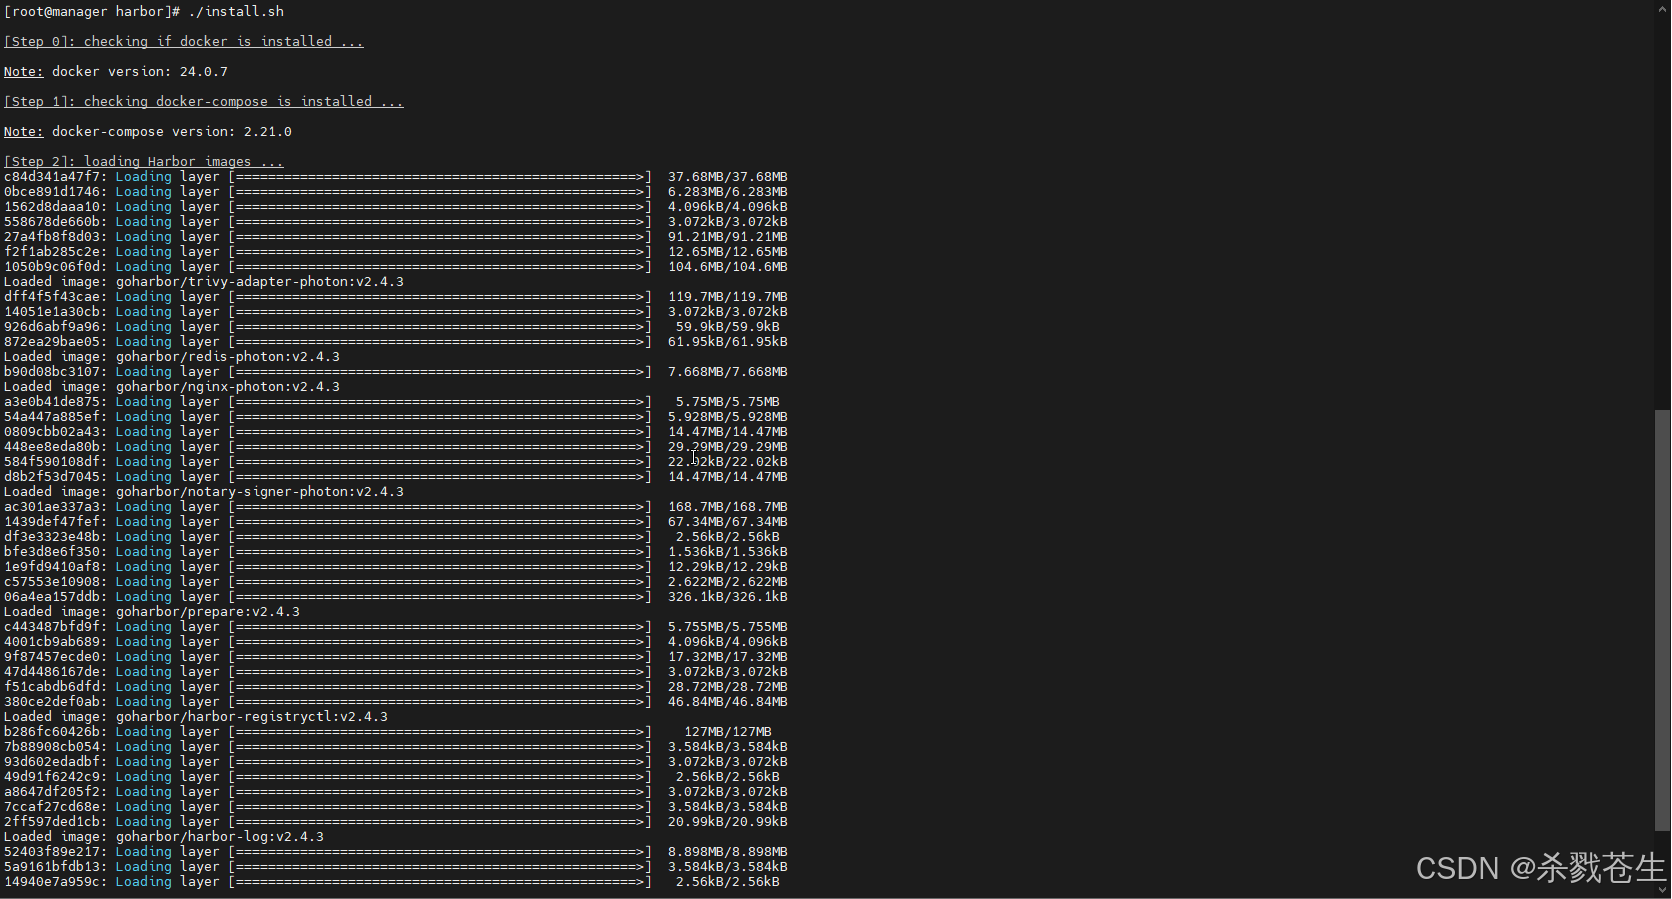Viewport: 1672px width, 899px height.
Task: Click the '119.7MB/119.7MB' size value
Action: pyautogui.click(x=728, y=297)
